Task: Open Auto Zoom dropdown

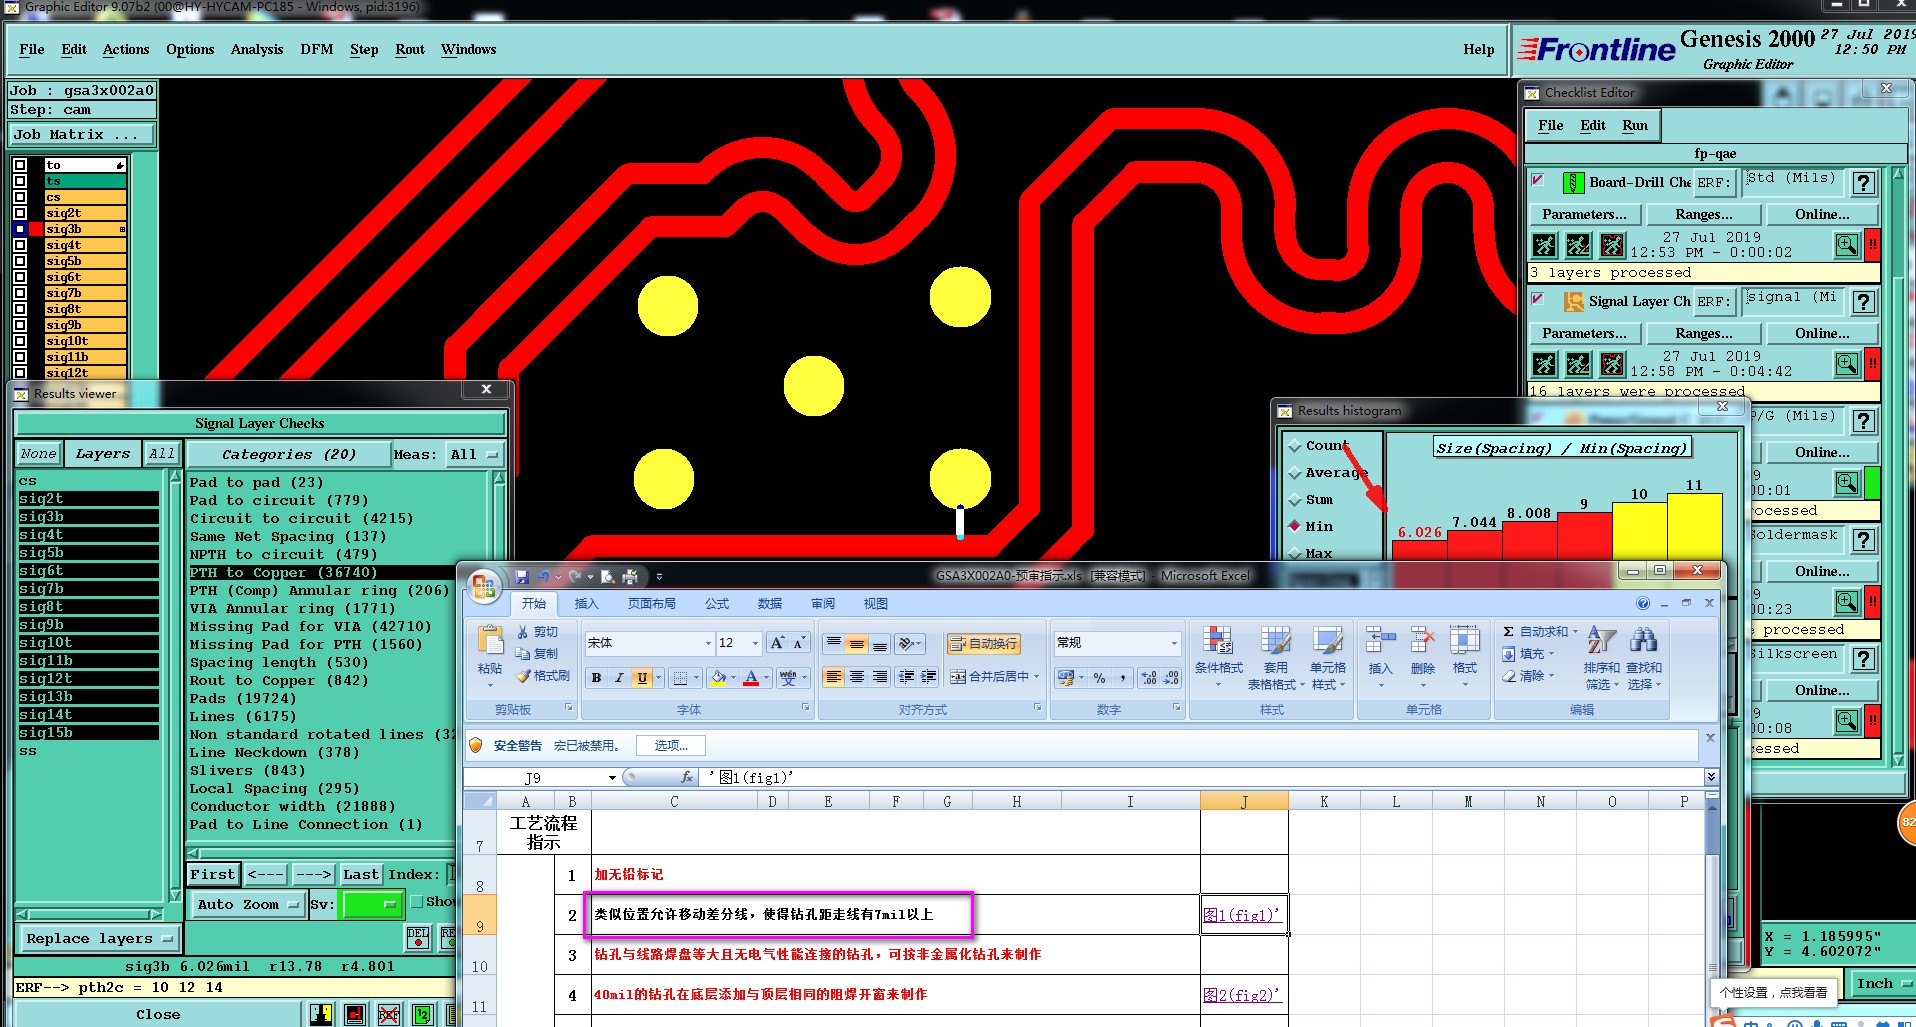Action: (x=247, y=904)
